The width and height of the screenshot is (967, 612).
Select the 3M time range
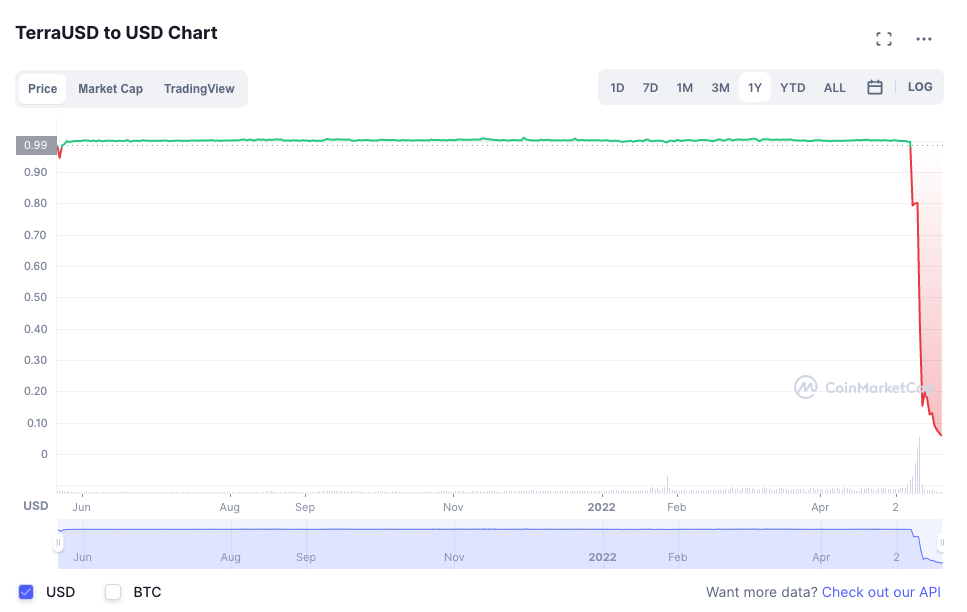point(720,88)
